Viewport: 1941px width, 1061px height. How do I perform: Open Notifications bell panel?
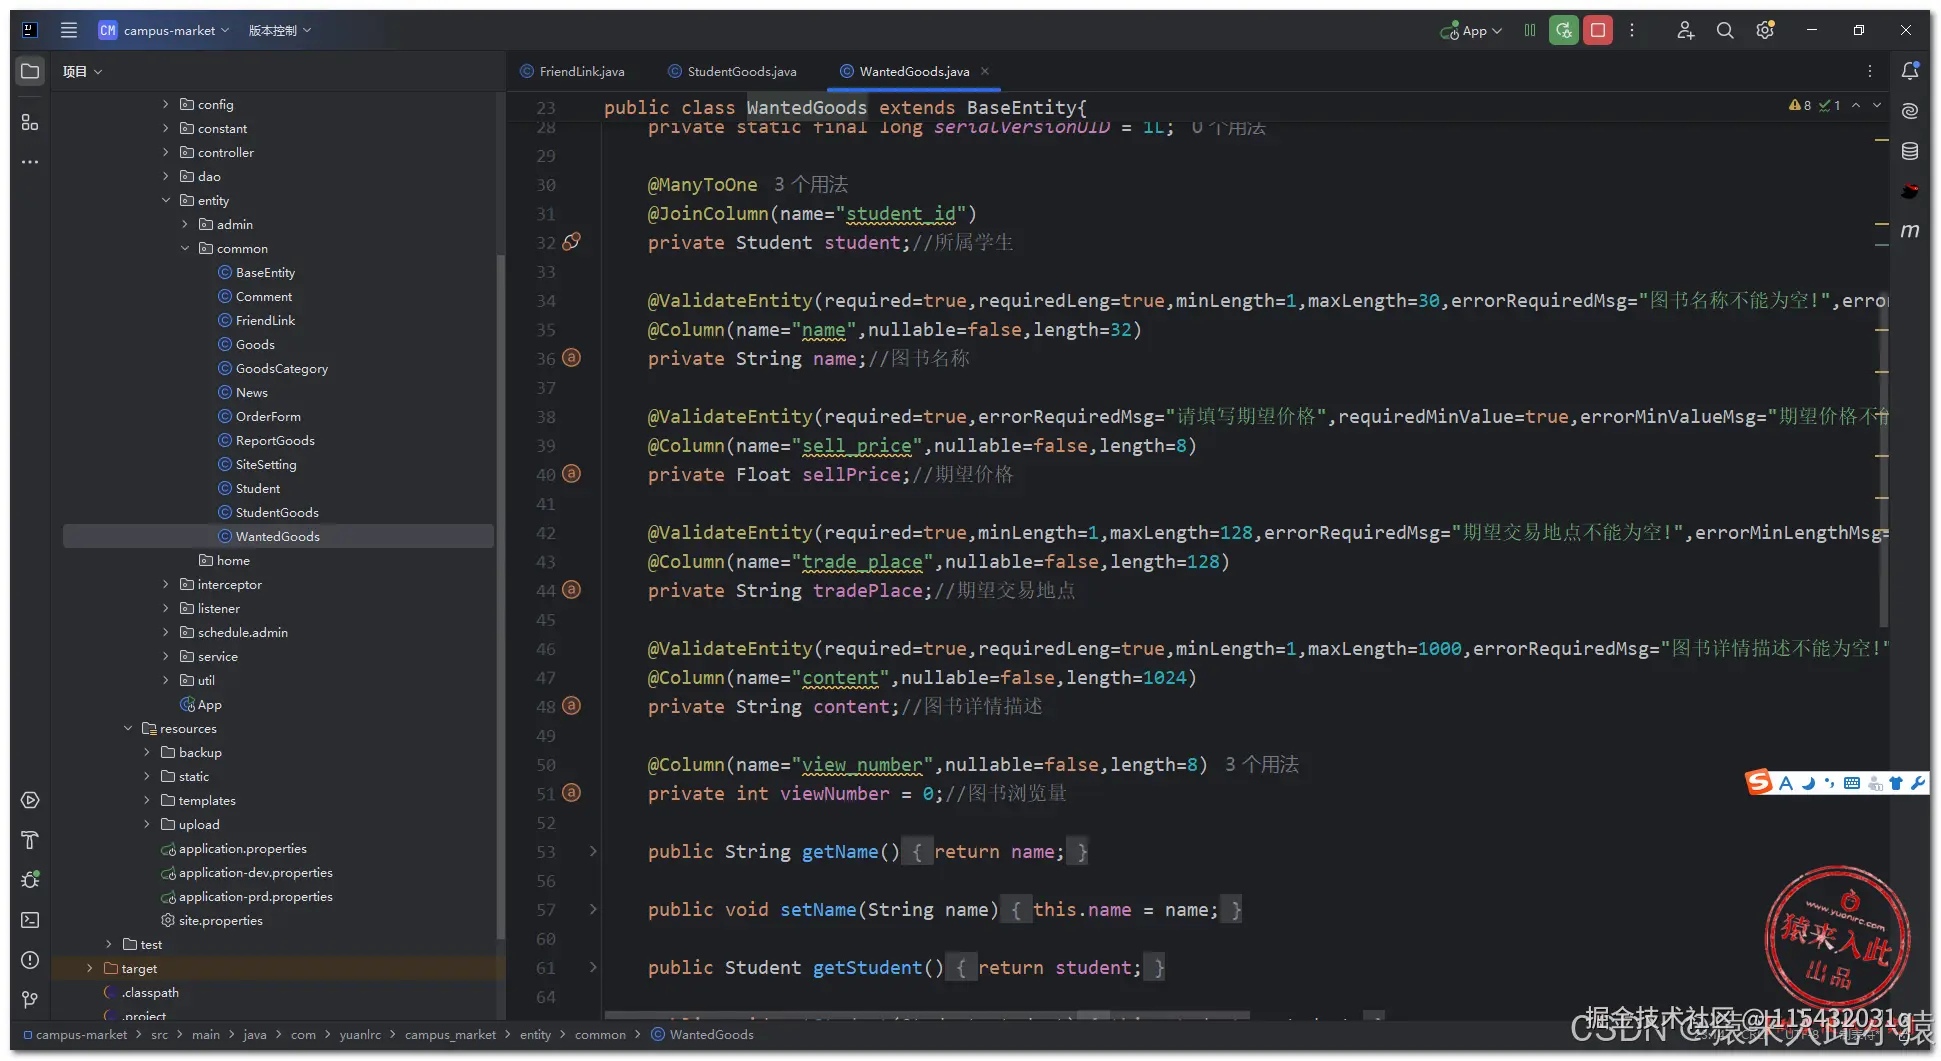coord(1910,71)
